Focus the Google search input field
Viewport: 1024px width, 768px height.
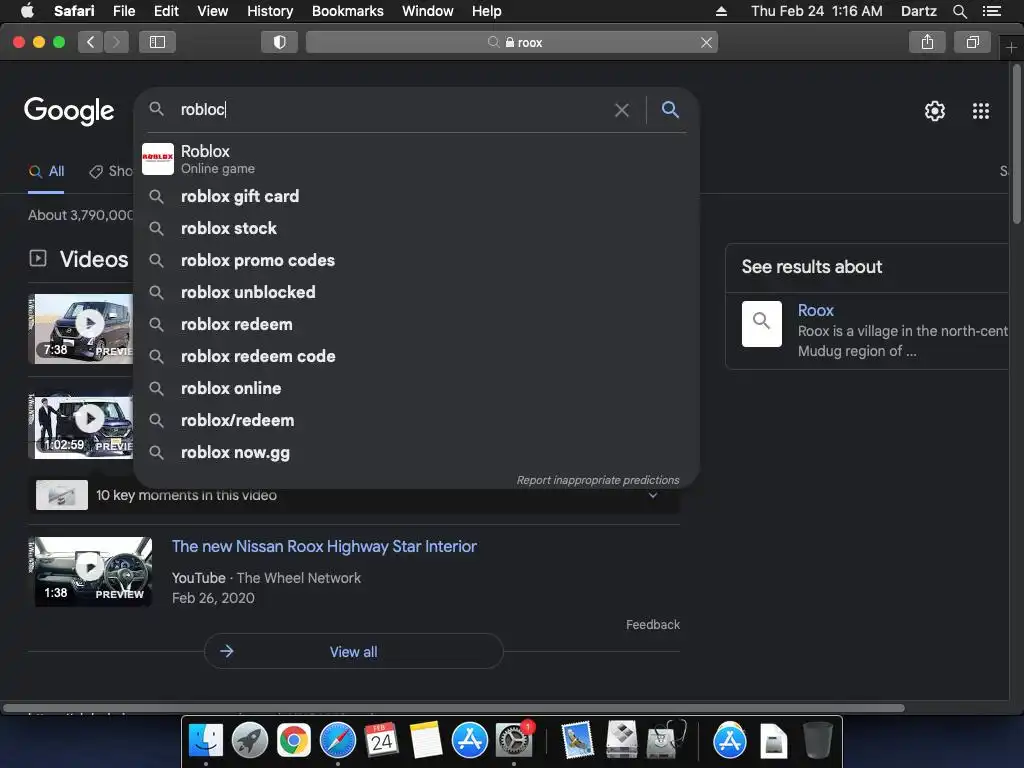392,110
